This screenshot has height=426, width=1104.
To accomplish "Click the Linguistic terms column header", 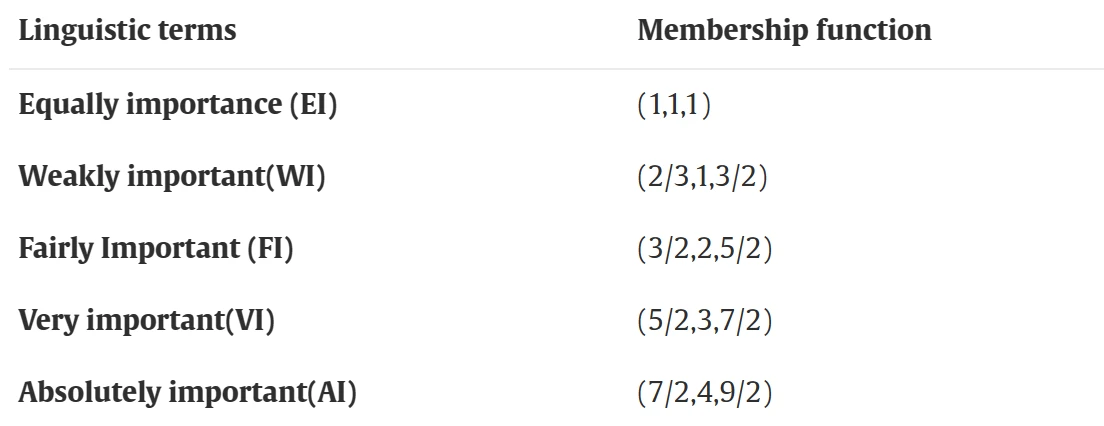I will (128, 31).
